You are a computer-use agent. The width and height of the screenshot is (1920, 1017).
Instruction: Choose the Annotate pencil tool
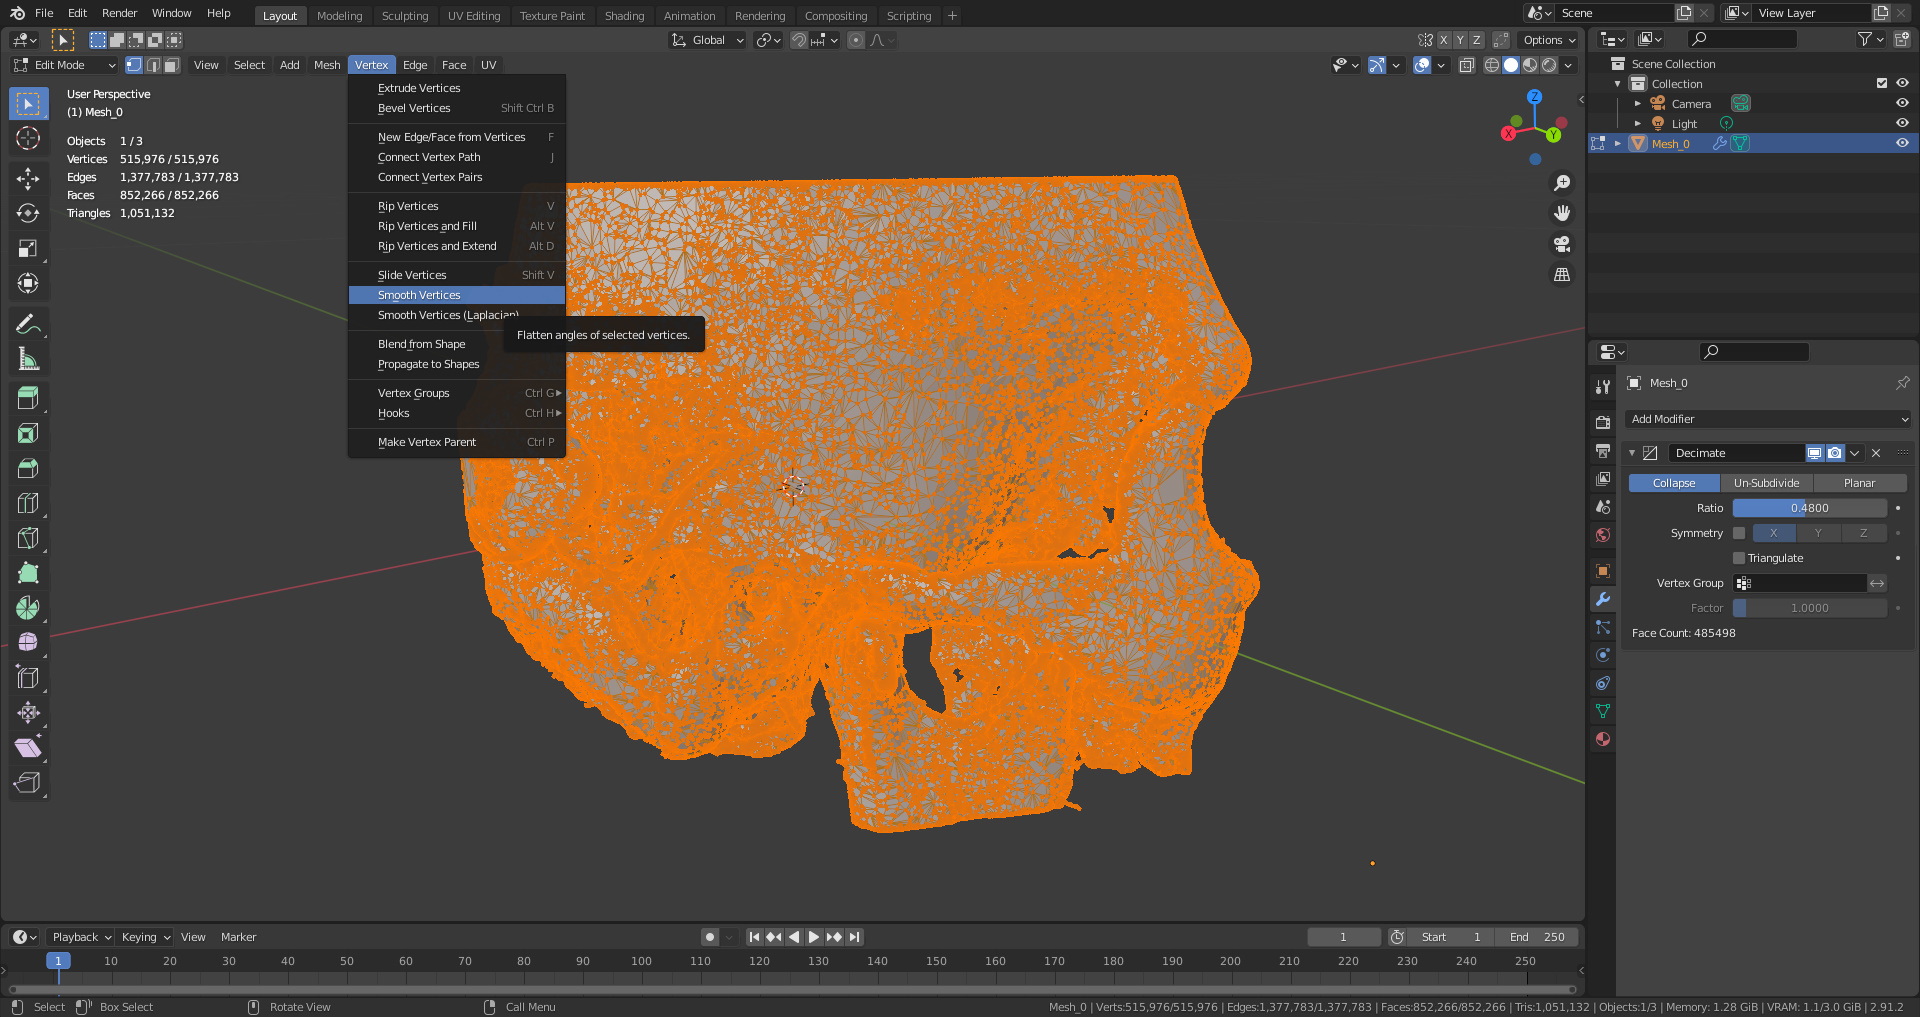28,324
